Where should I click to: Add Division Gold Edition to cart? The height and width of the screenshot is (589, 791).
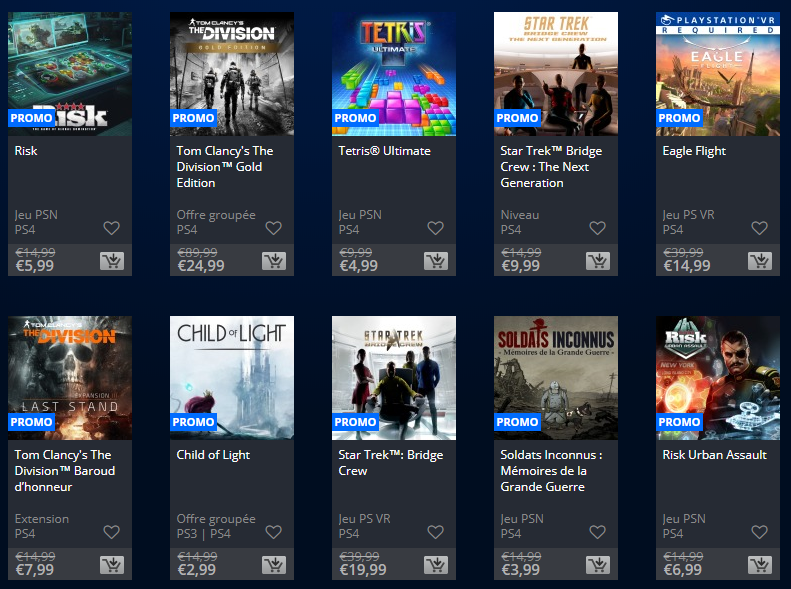(274, 261)
